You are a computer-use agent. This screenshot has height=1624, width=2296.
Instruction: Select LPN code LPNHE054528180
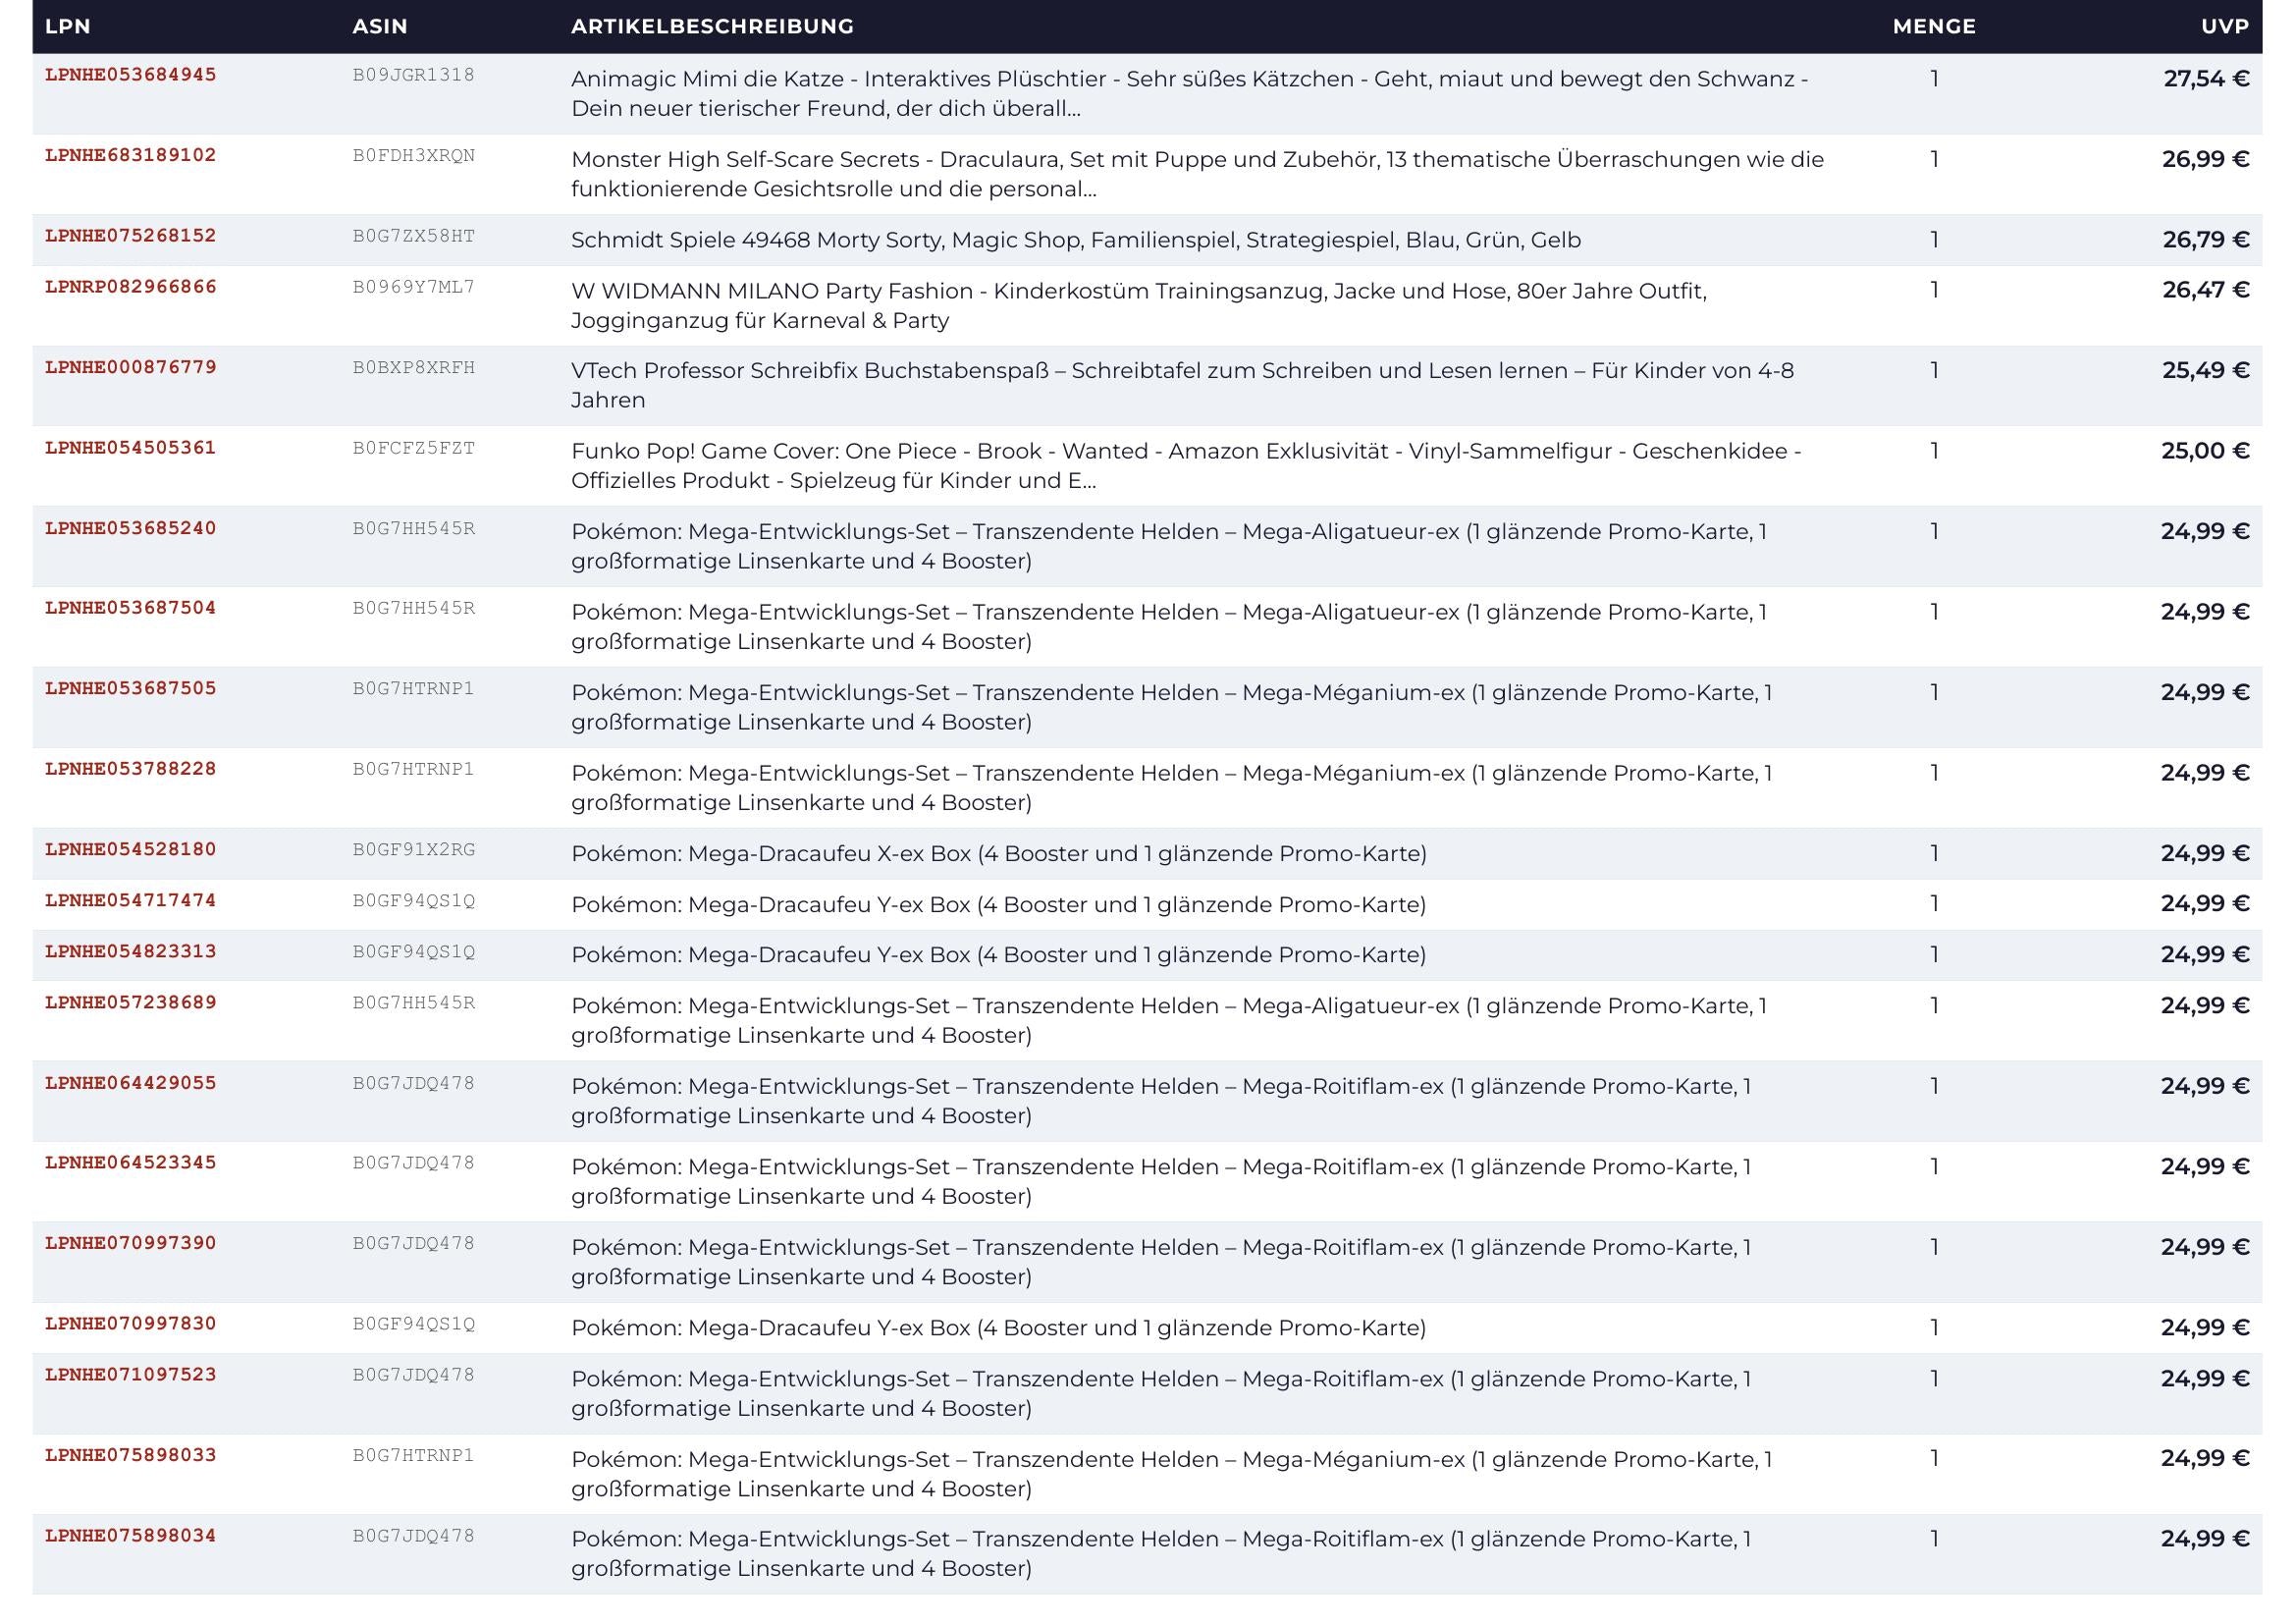click(x=131, y=849)
